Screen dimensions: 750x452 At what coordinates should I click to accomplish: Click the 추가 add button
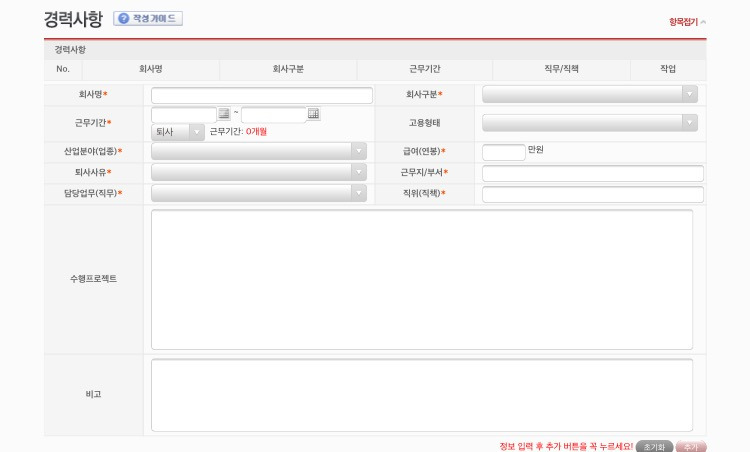(x=691, y=447)
